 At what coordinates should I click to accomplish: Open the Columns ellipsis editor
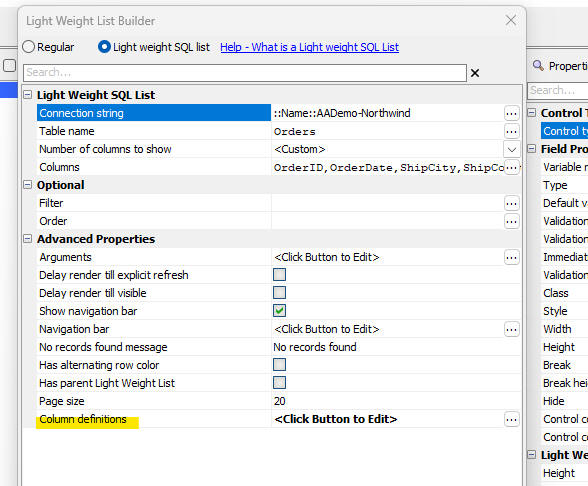[512, 167]
